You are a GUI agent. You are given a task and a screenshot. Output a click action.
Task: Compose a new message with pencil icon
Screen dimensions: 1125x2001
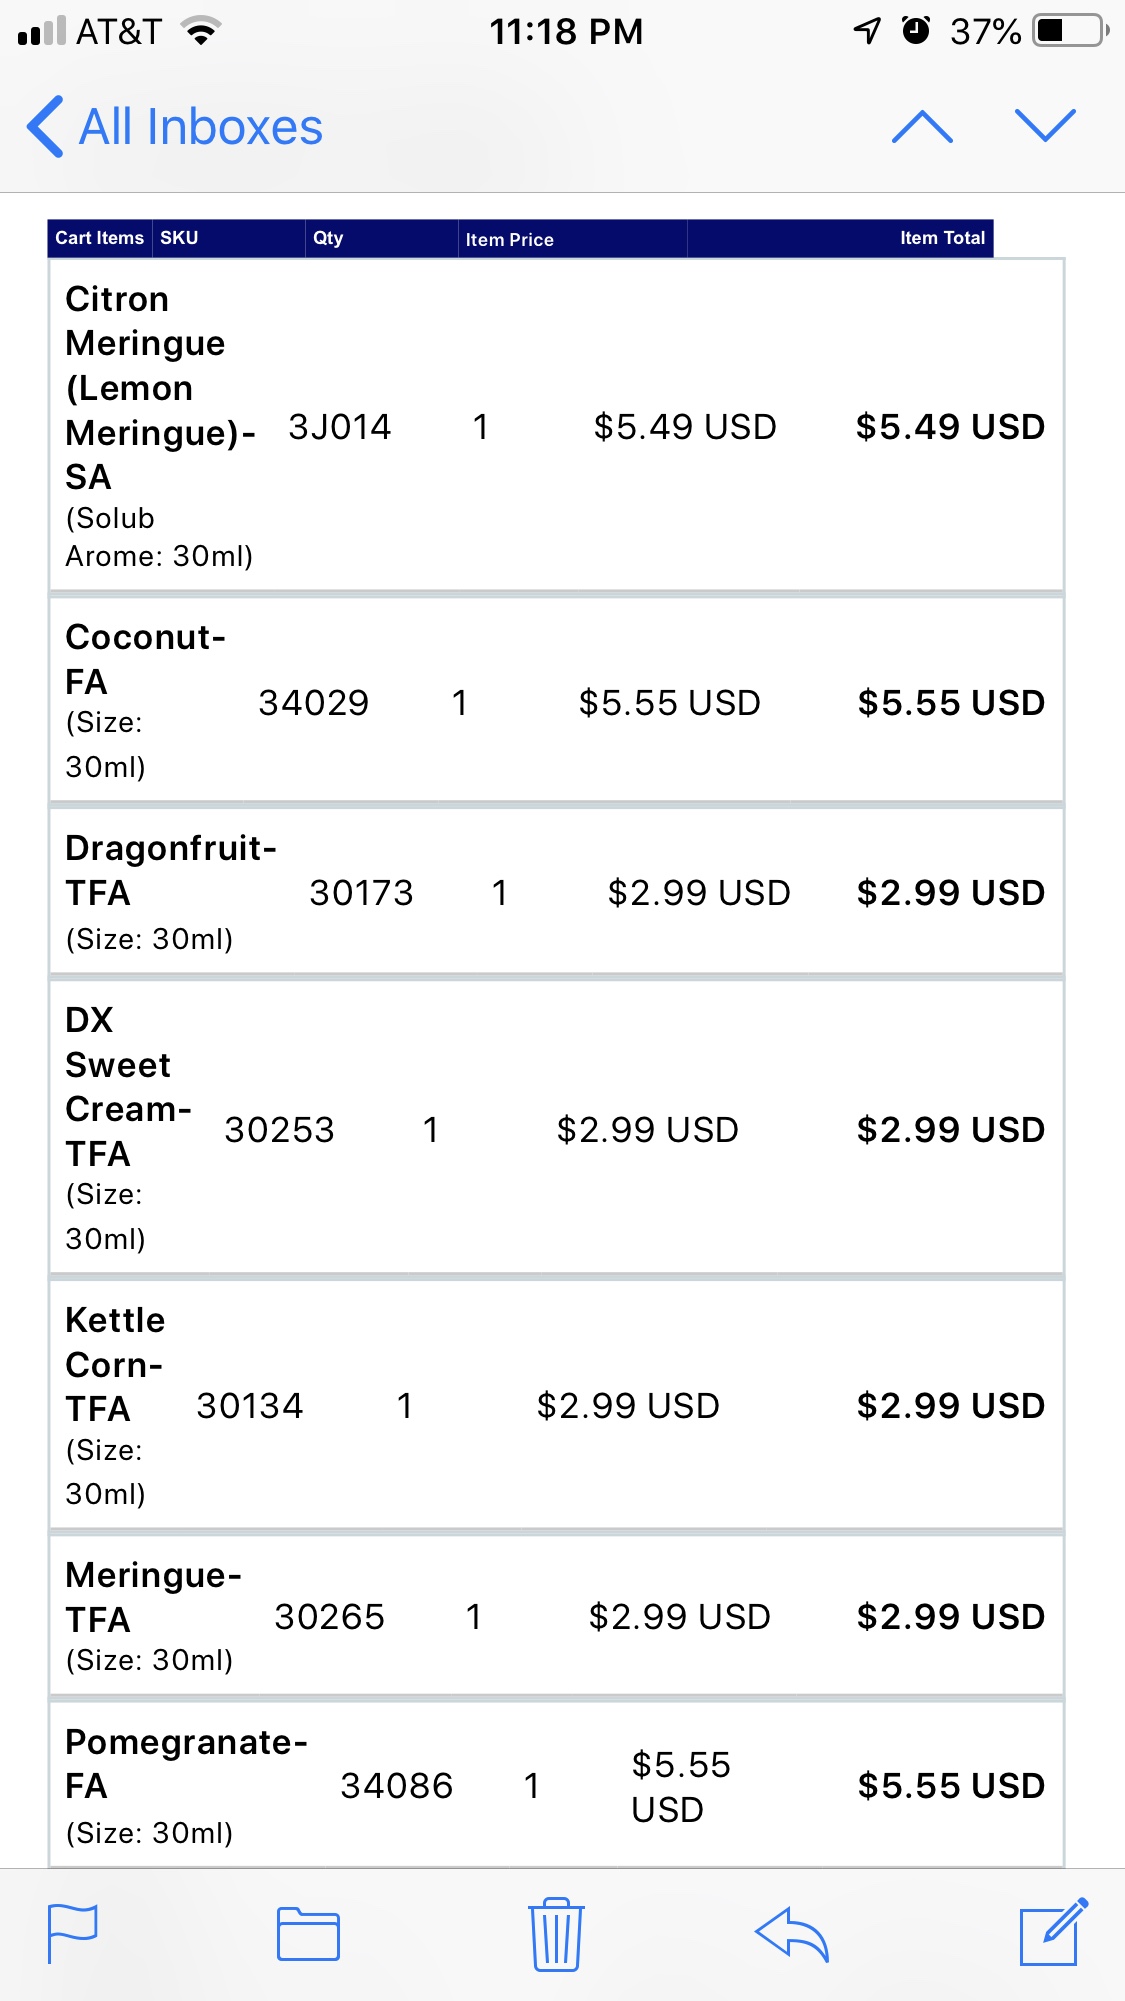click(x=1053, y=1932)
